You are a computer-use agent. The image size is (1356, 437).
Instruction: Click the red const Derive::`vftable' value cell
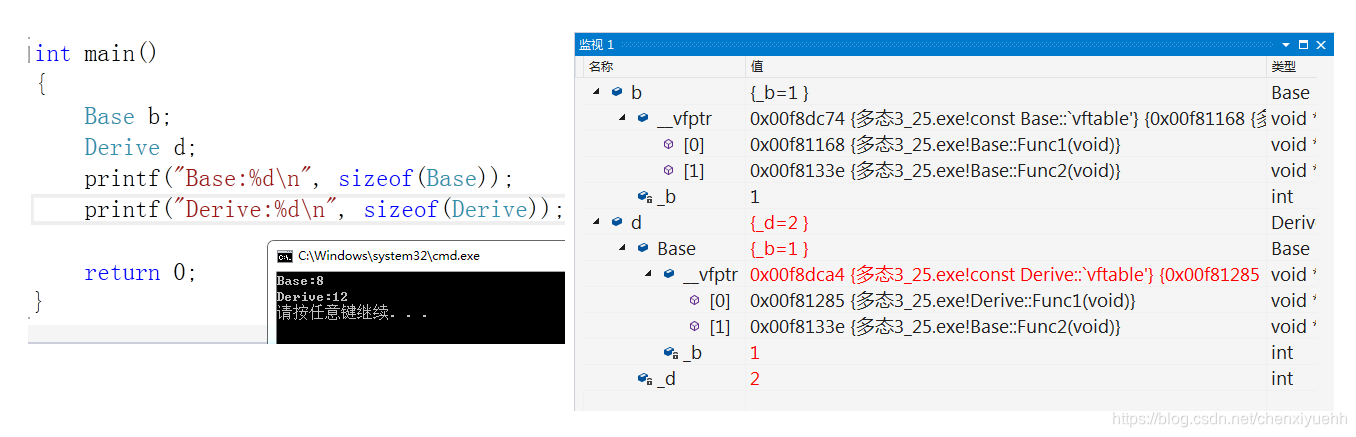pos(1005,274)
